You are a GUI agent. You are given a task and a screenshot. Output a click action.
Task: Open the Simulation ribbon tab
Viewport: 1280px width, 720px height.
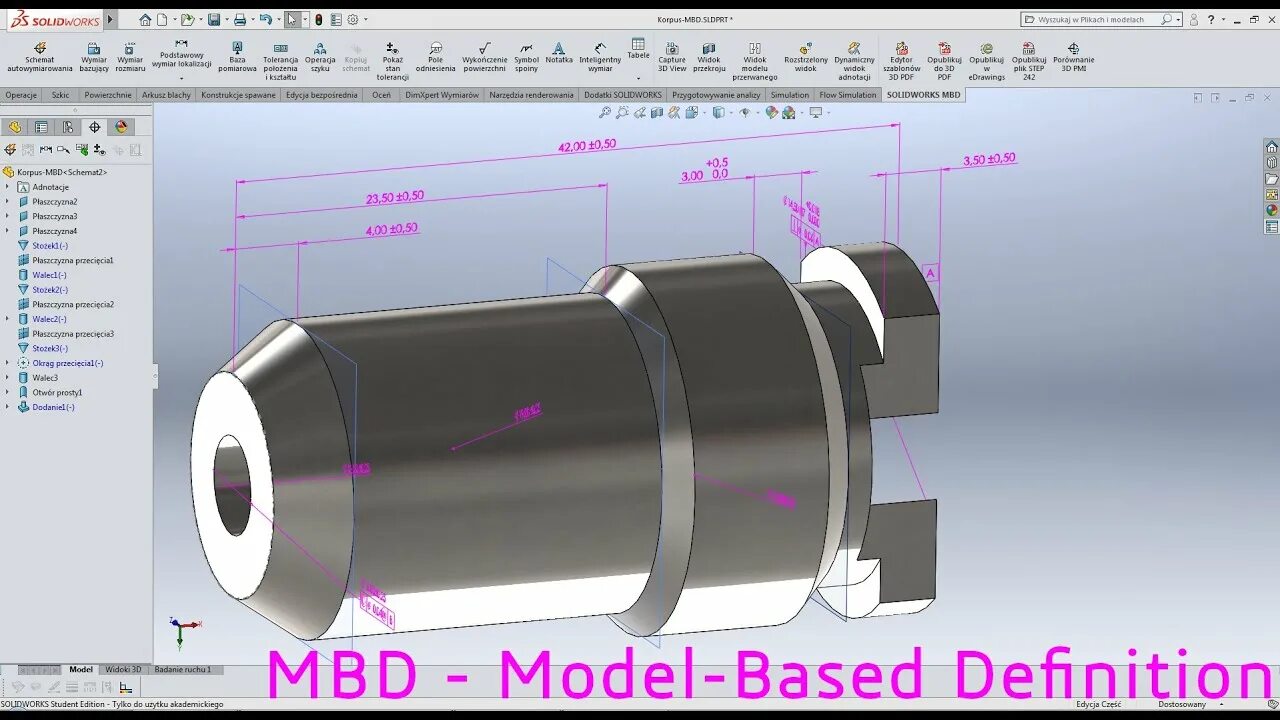(789, 95)
